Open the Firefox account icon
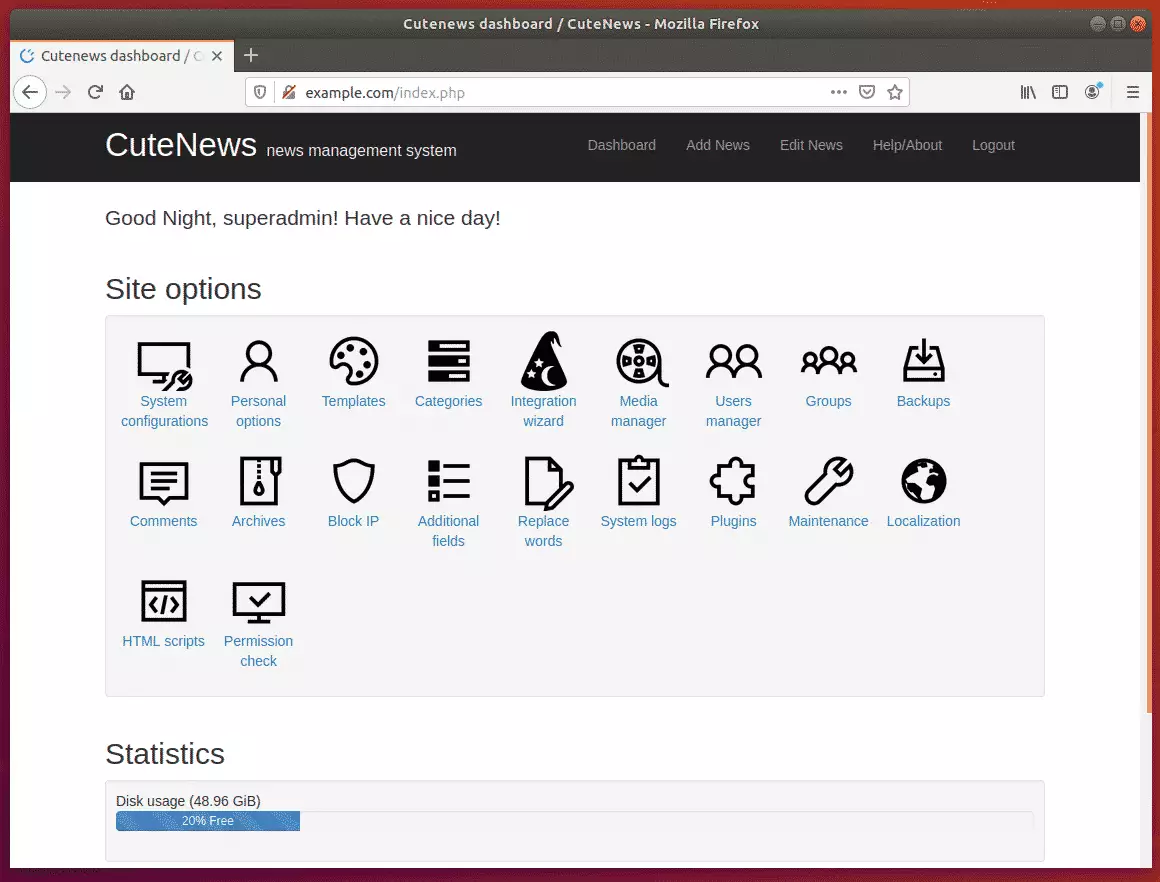Screen dimensions: 1160x882 pyautogui.click(x=1093, y=92)
